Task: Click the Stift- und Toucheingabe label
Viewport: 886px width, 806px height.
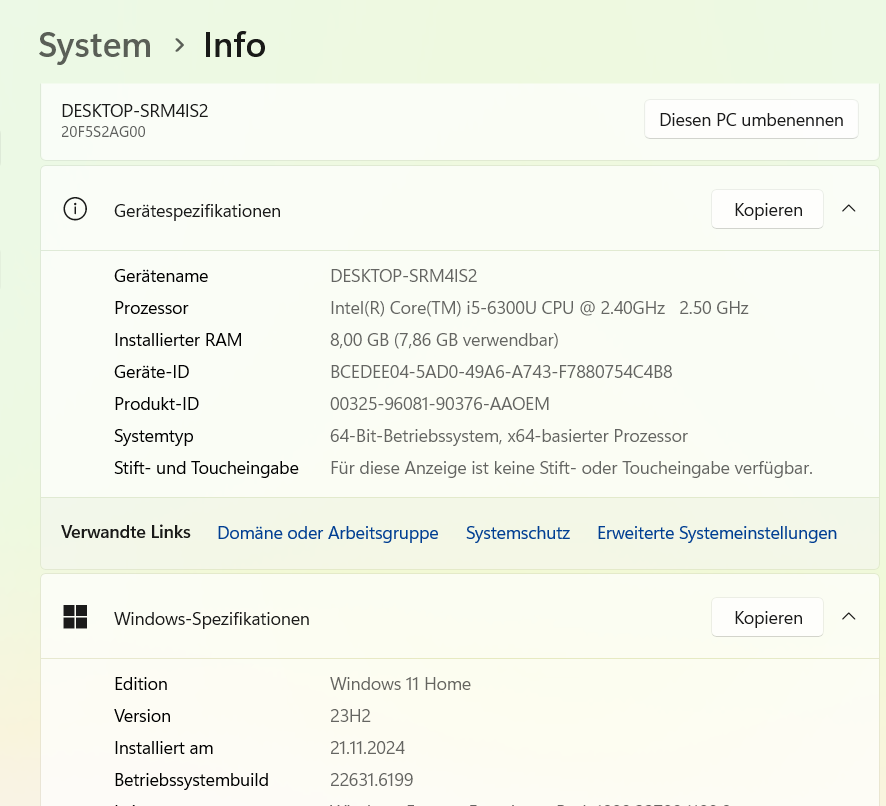Action: (x=206, y=468)
